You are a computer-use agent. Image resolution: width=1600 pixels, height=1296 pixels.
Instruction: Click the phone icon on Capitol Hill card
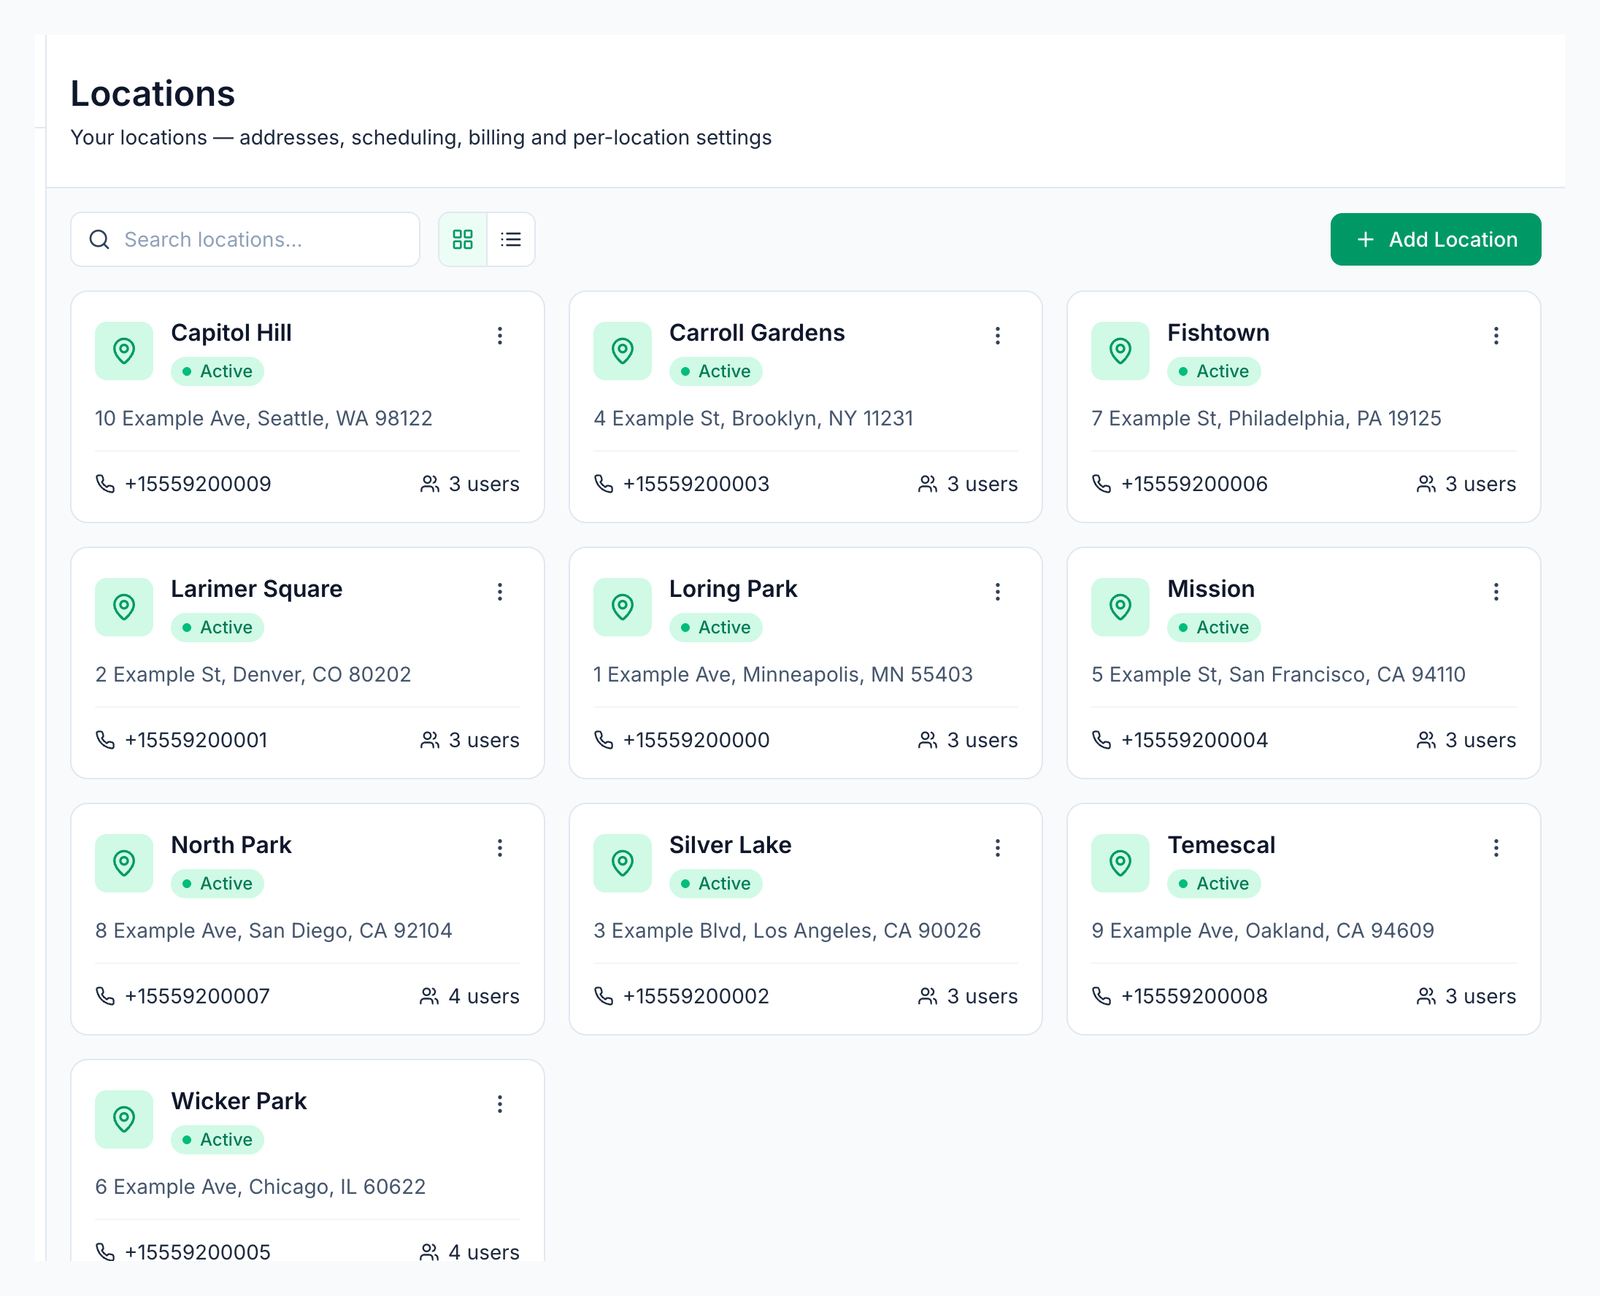pyautogui.click(x=105, y=484)
